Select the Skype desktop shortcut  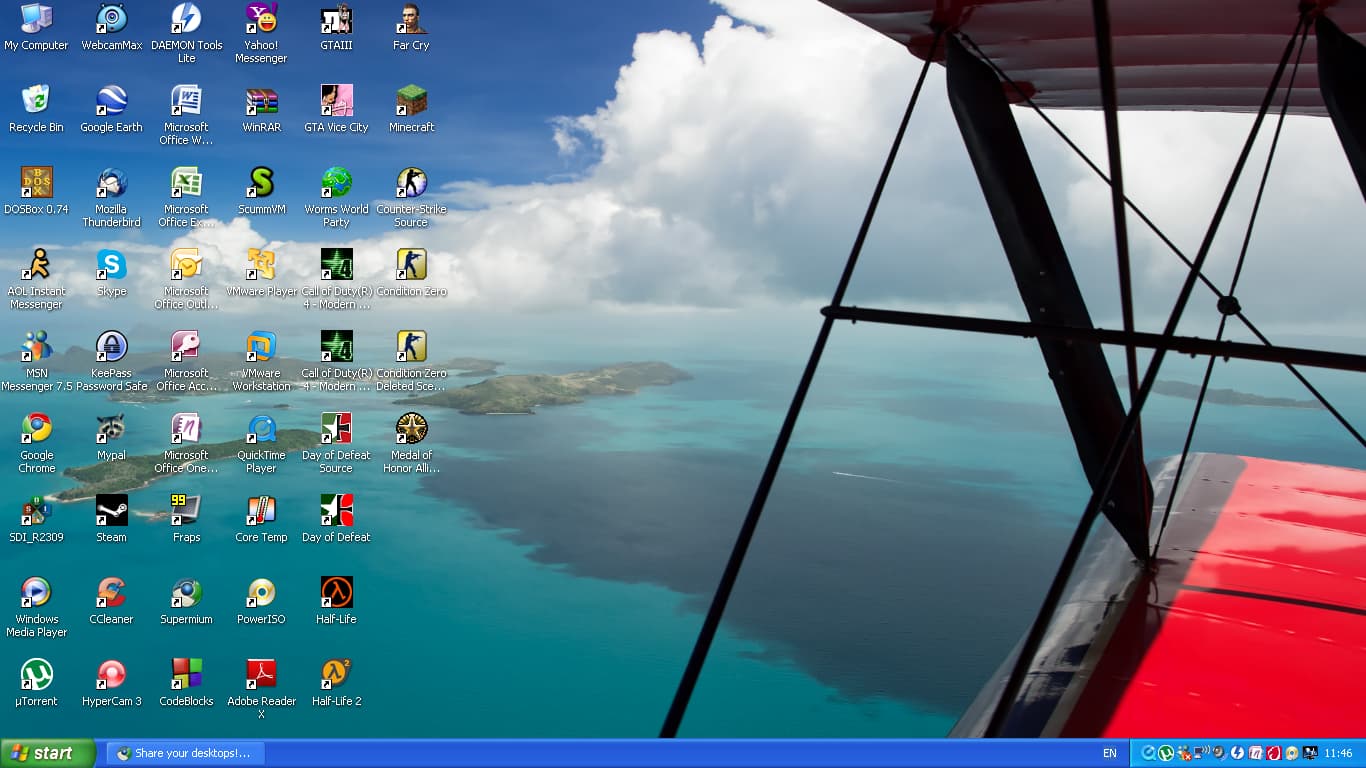[111, 265]
